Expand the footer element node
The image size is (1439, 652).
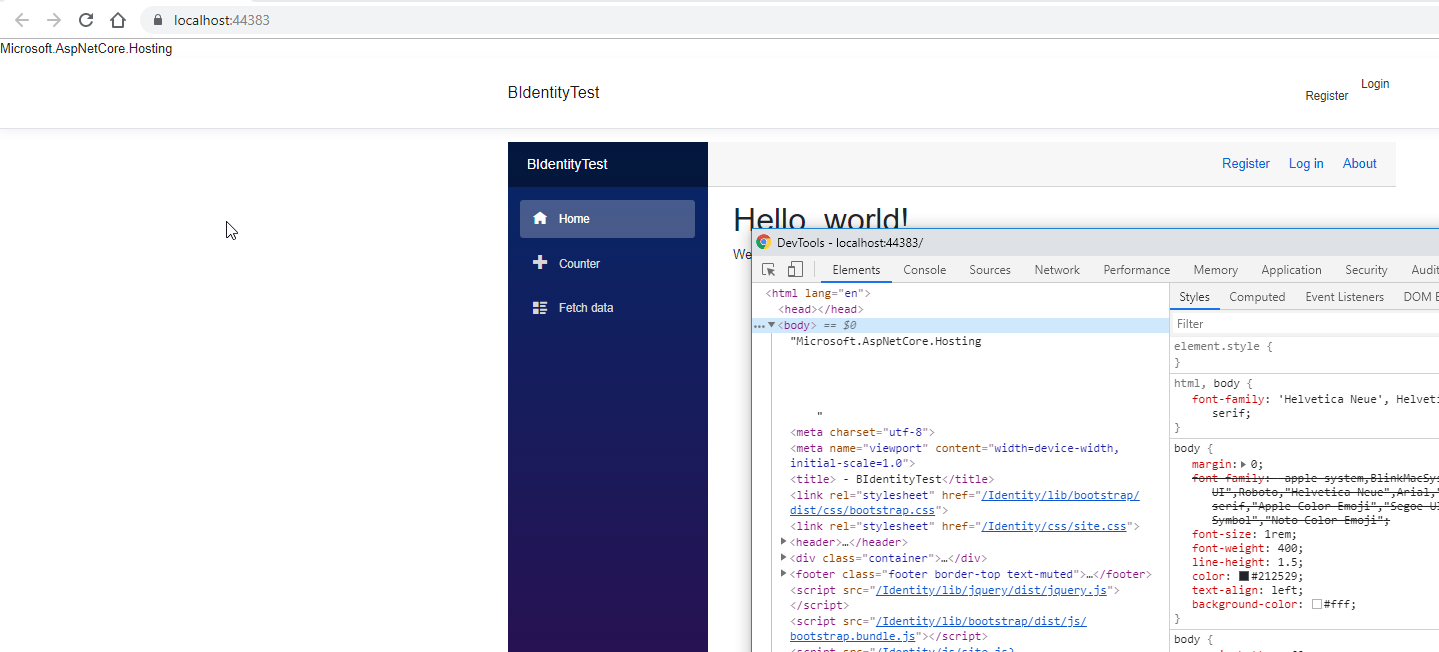784,574
